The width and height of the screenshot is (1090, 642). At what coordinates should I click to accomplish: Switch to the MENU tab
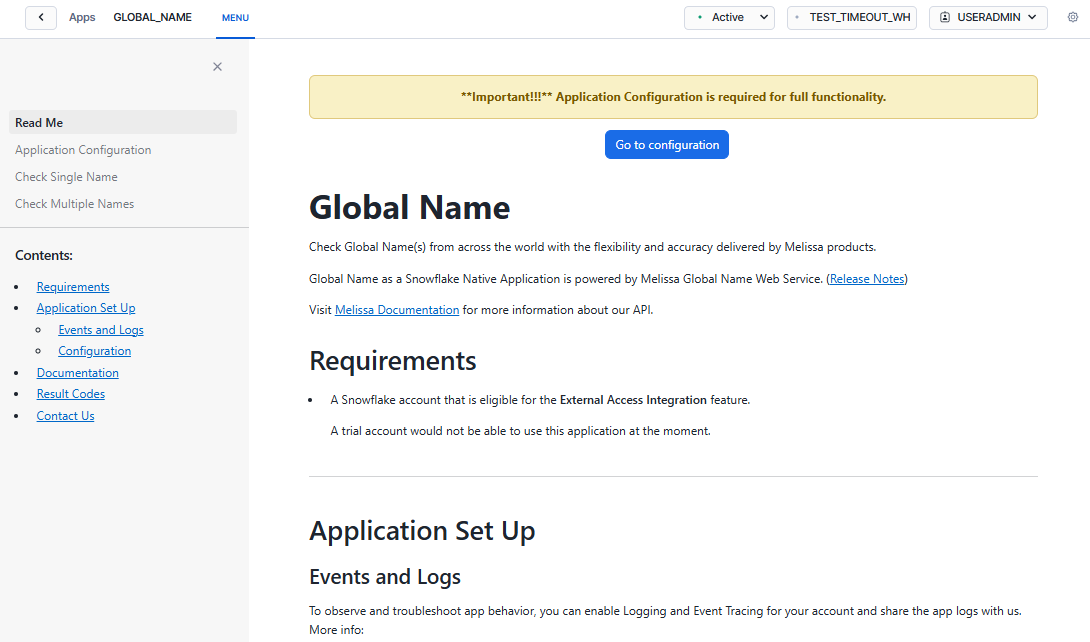(235, 18)
